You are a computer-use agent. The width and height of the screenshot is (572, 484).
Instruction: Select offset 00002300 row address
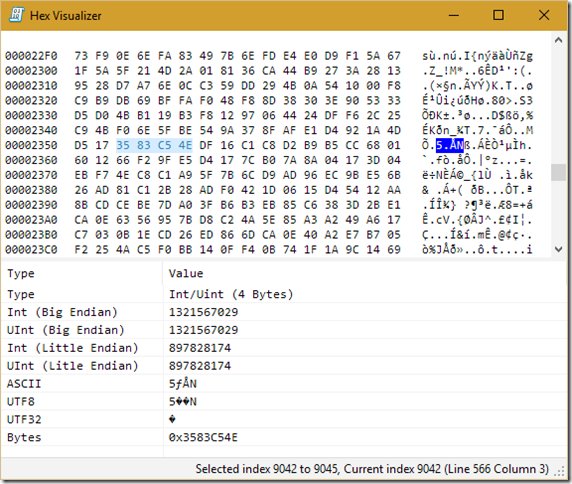(x=31, y=70)
